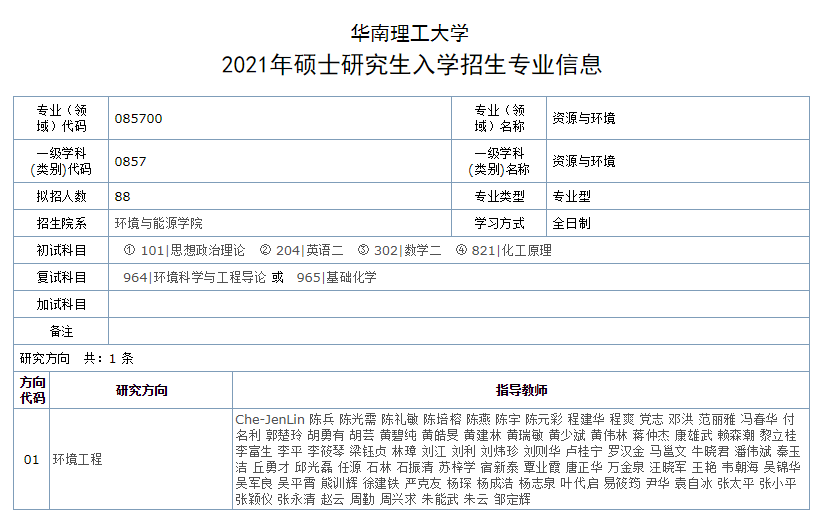The width and height of the screenshot is (824, 521).
Task: Click the 方向代码 column header
Action: 32,390
